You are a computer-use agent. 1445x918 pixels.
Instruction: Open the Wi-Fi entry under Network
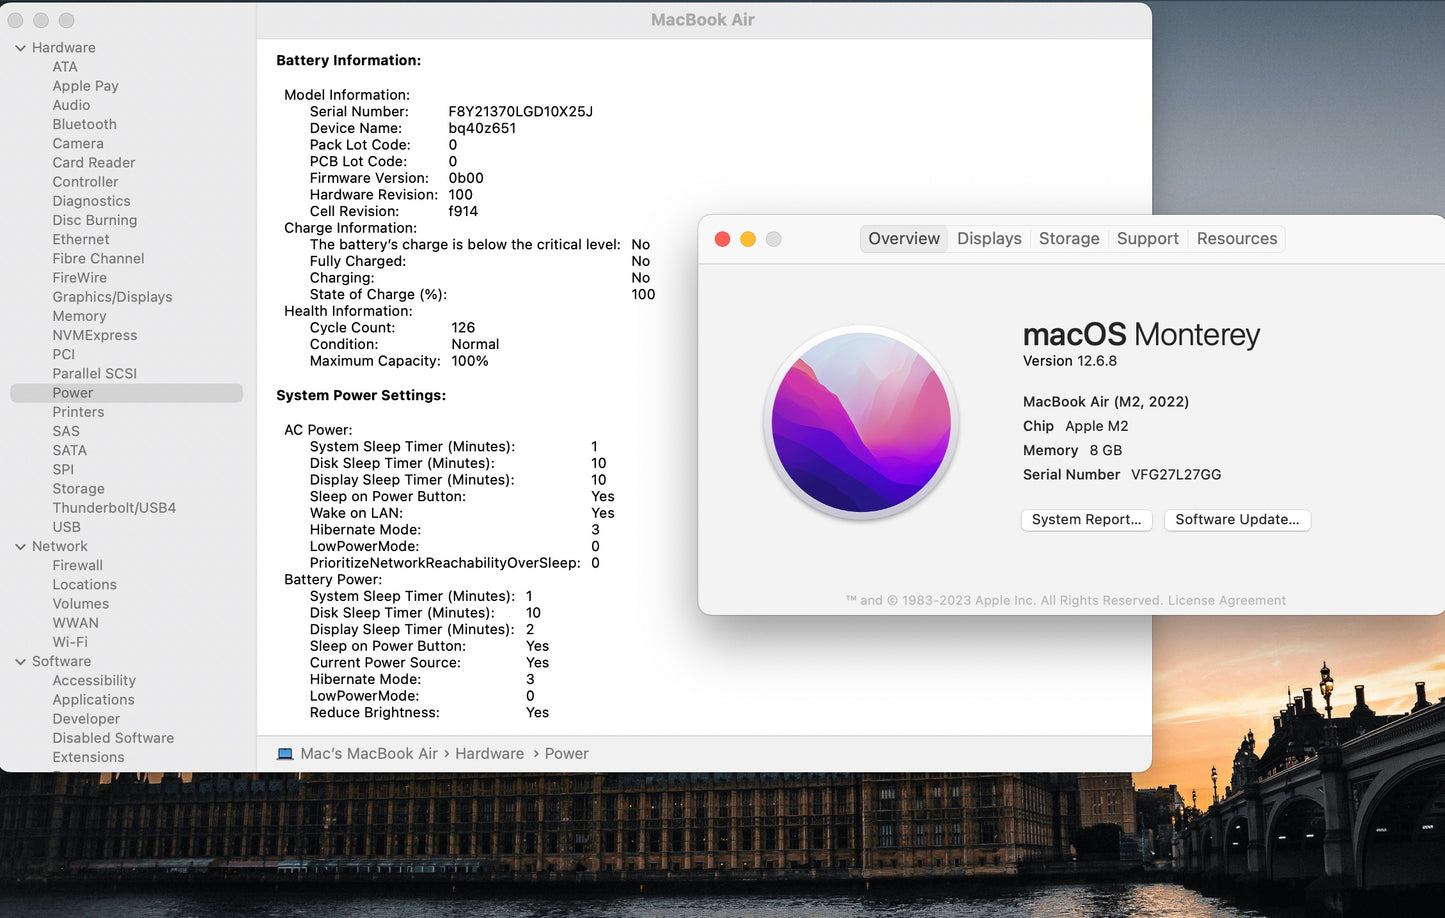click(70, 642)
